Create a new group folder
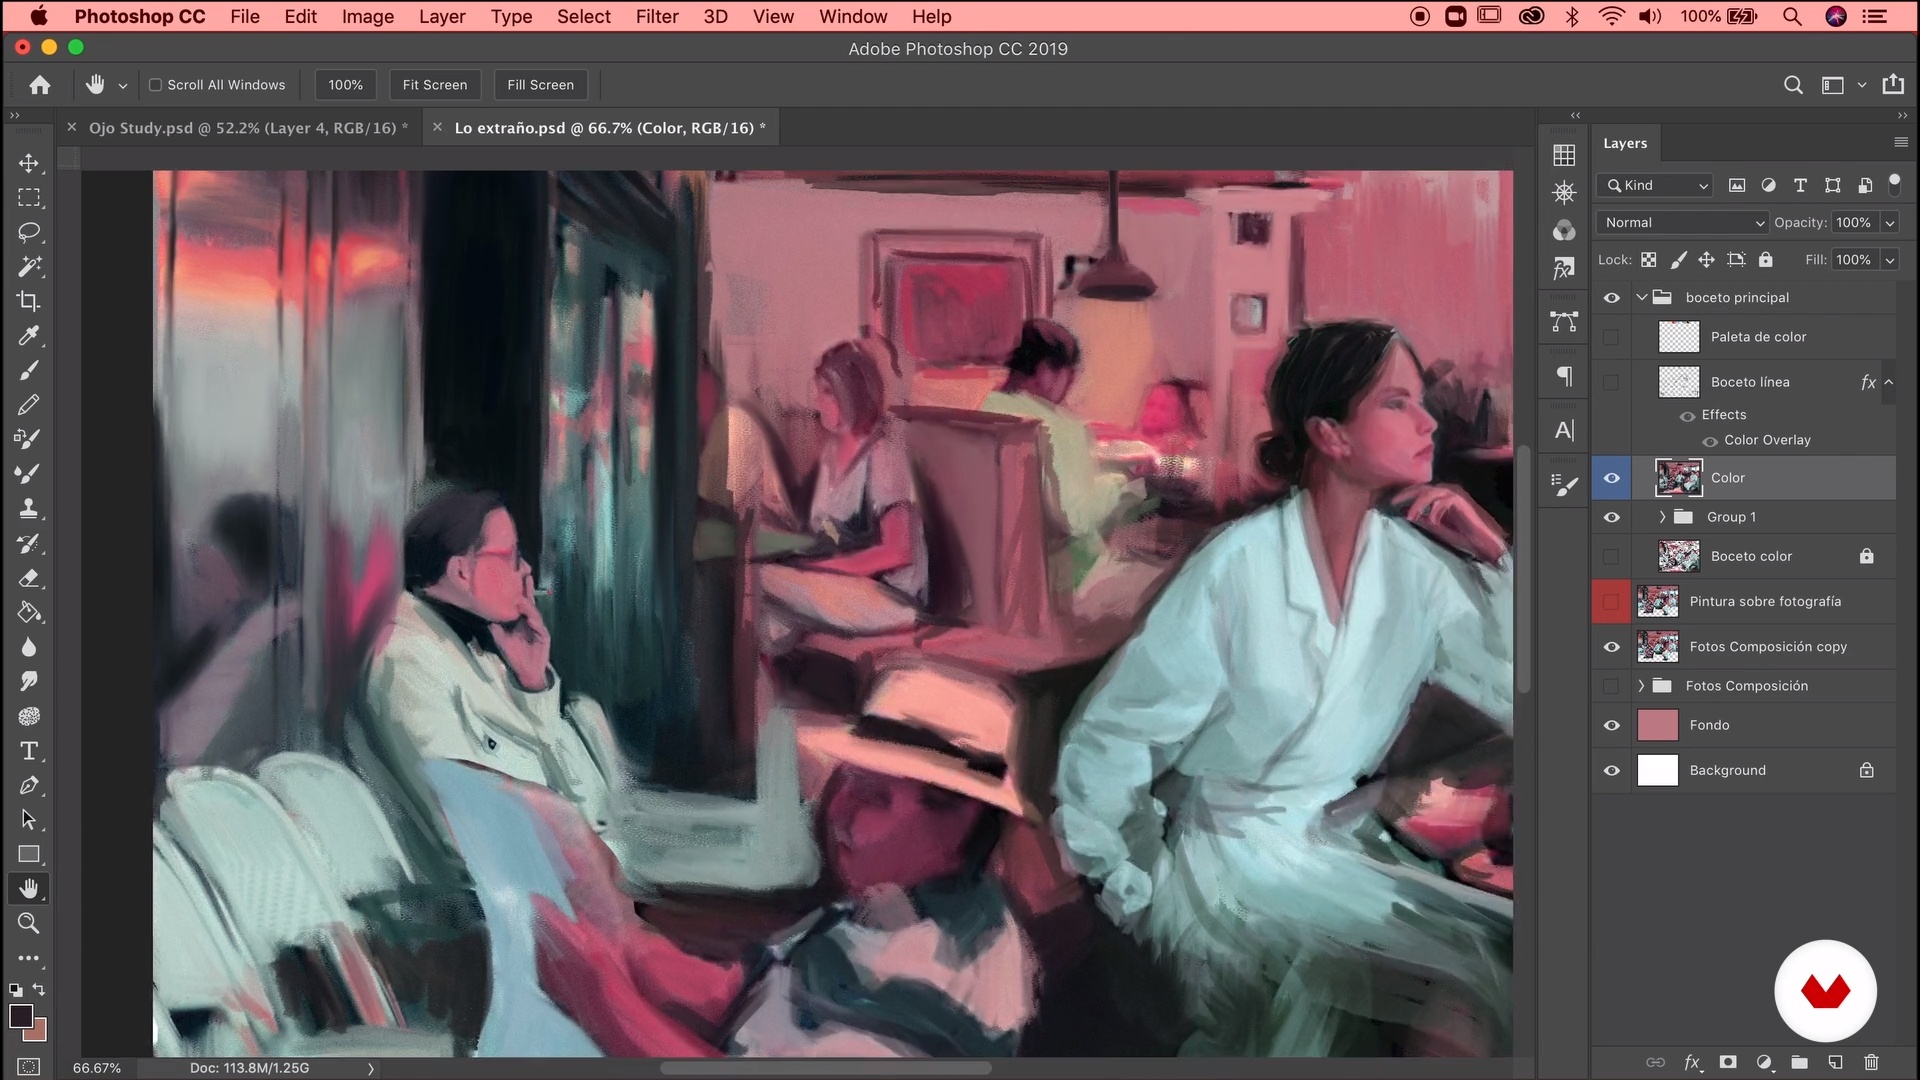 click(x=1799, y=1062)
